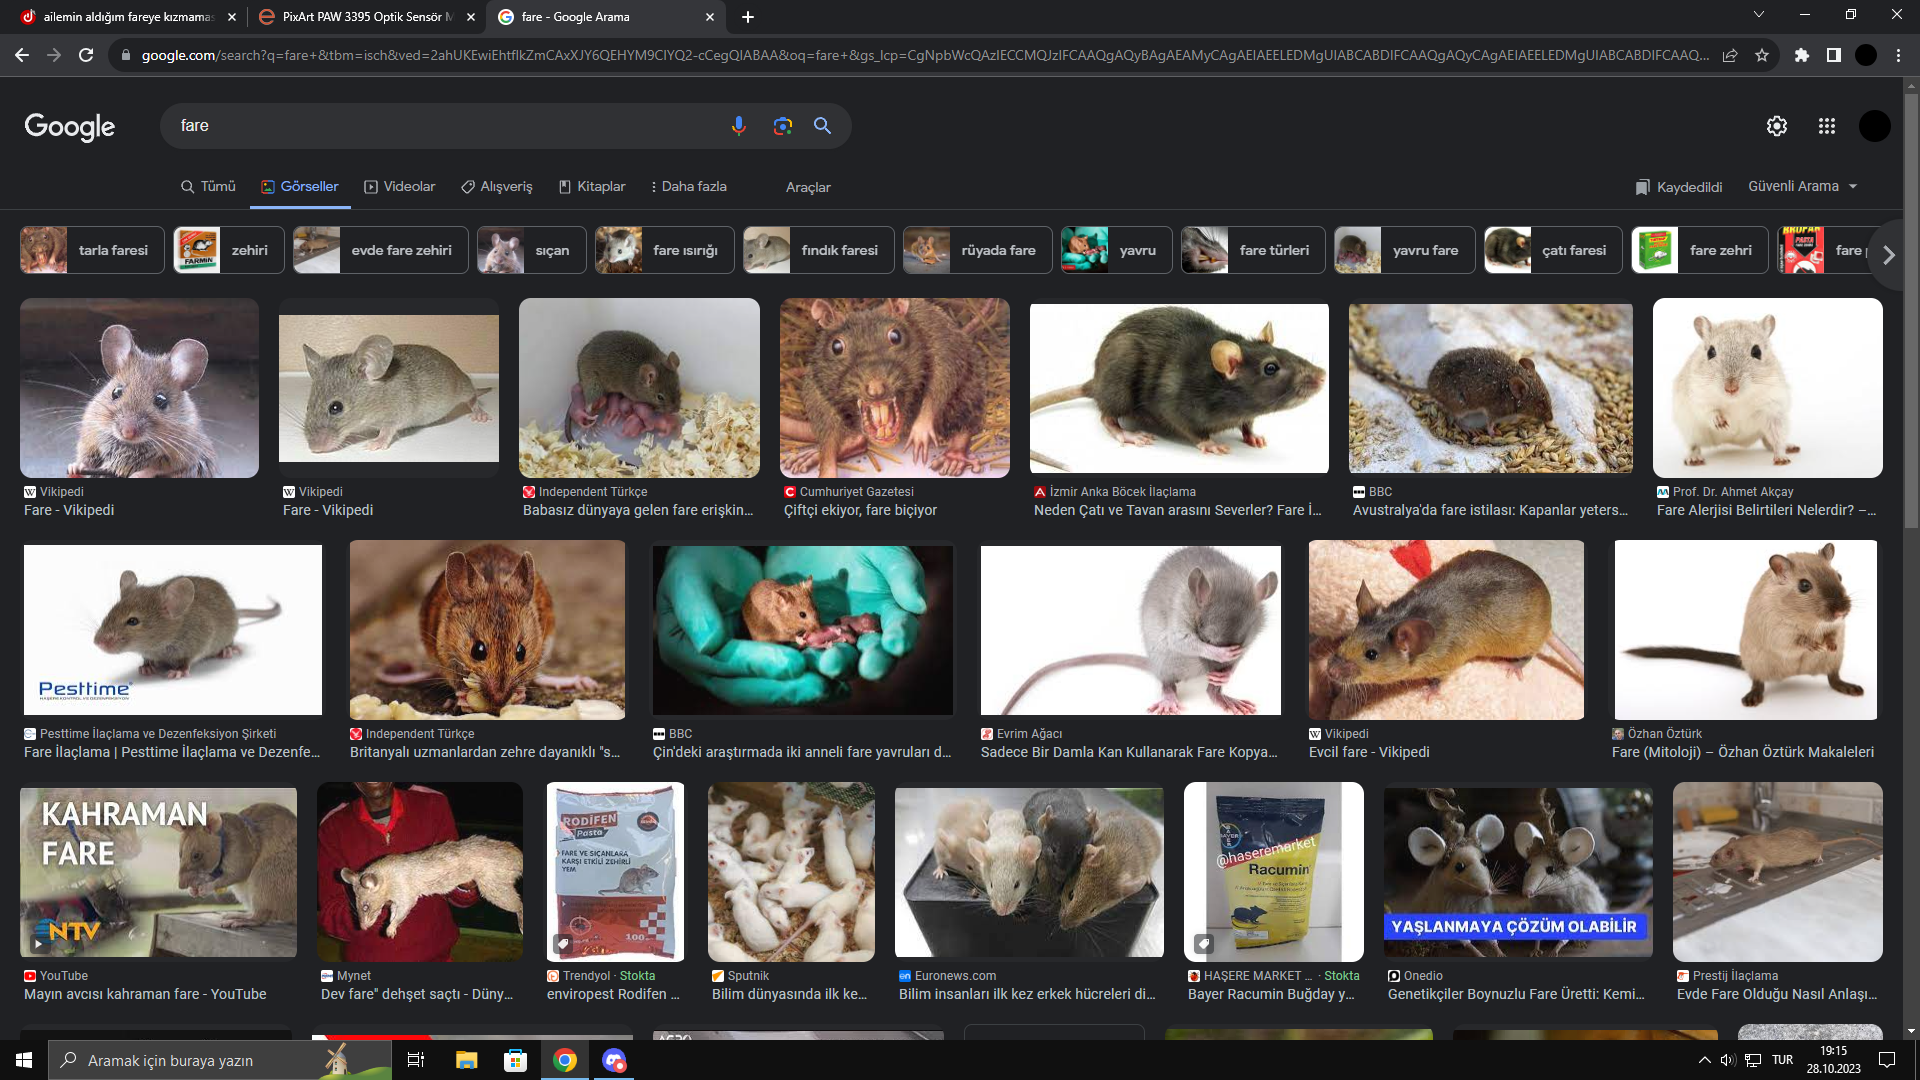This screenshot has width=1920, height=1080.
Task: Open the Daha fazla menu
Action: tap(688, 187)
